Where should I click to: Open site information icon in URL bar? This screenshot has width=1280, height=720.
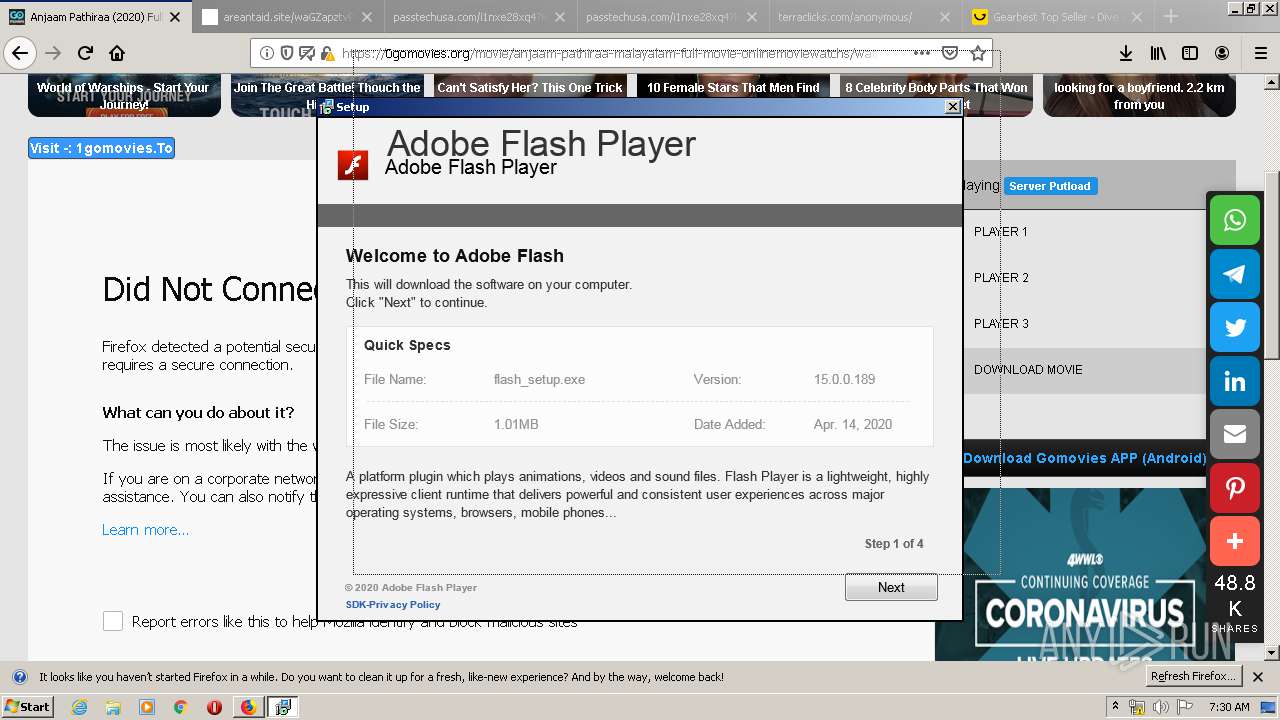(267, 53)
